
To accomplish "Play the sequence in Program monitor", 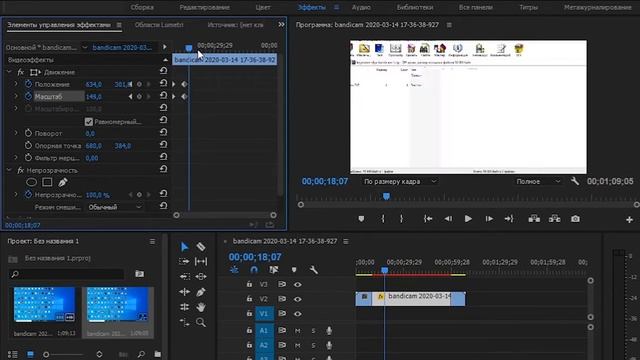I will point(468,219).
